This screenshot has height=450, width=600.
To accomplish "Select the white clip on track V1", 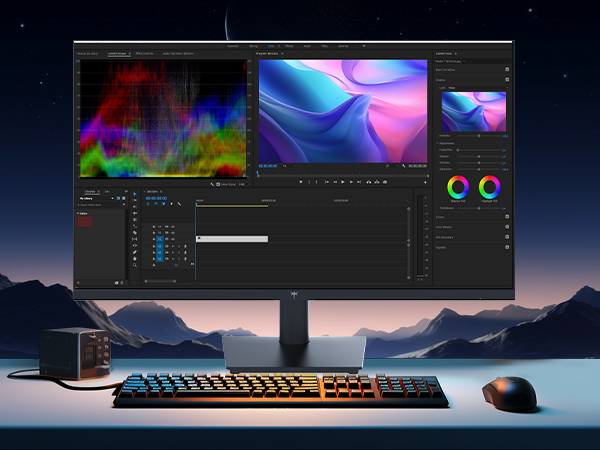I will (x=232, y=239).
